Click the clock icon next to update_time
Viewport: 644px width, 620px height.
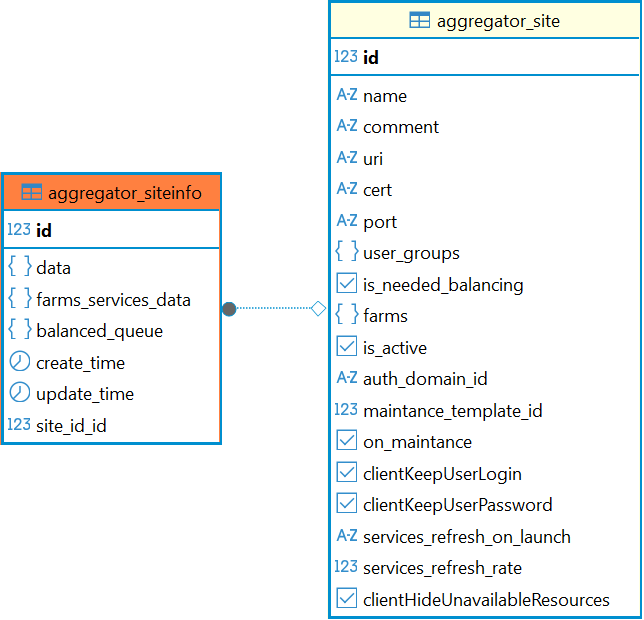click(x=19, y=393)
